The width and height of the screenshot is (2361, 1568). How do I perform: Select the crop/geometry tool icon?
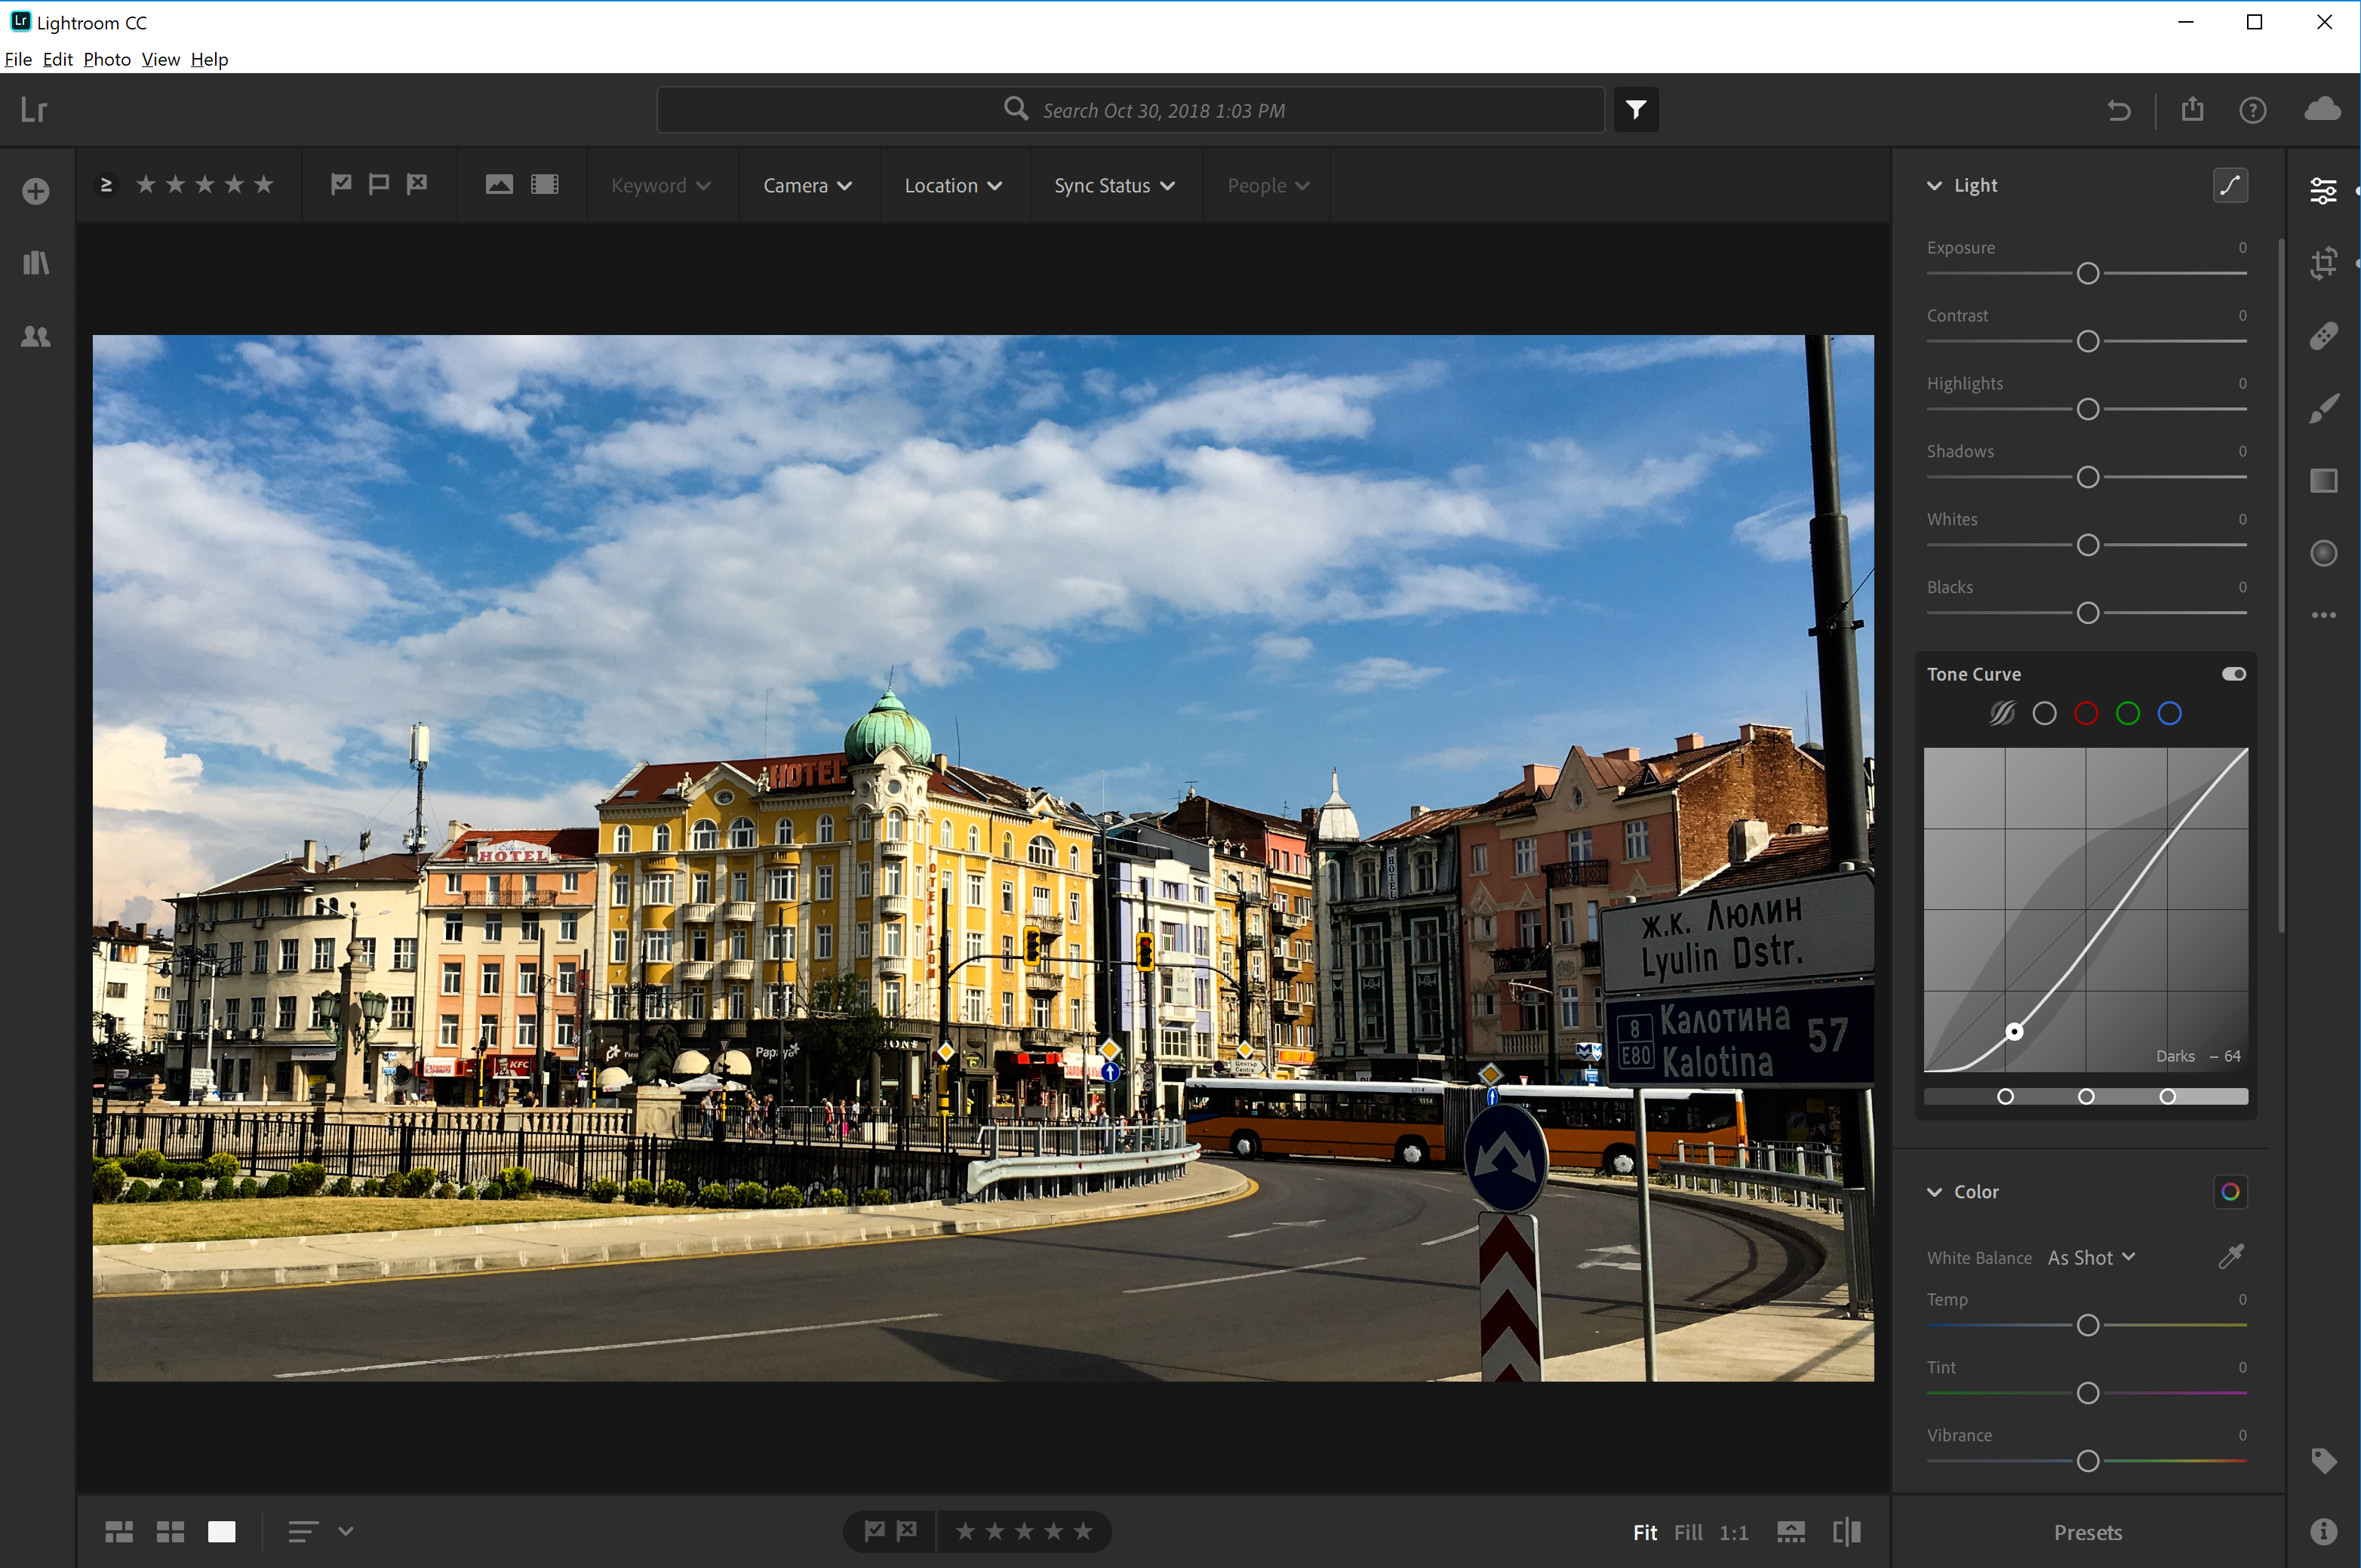coord(2323,263)
